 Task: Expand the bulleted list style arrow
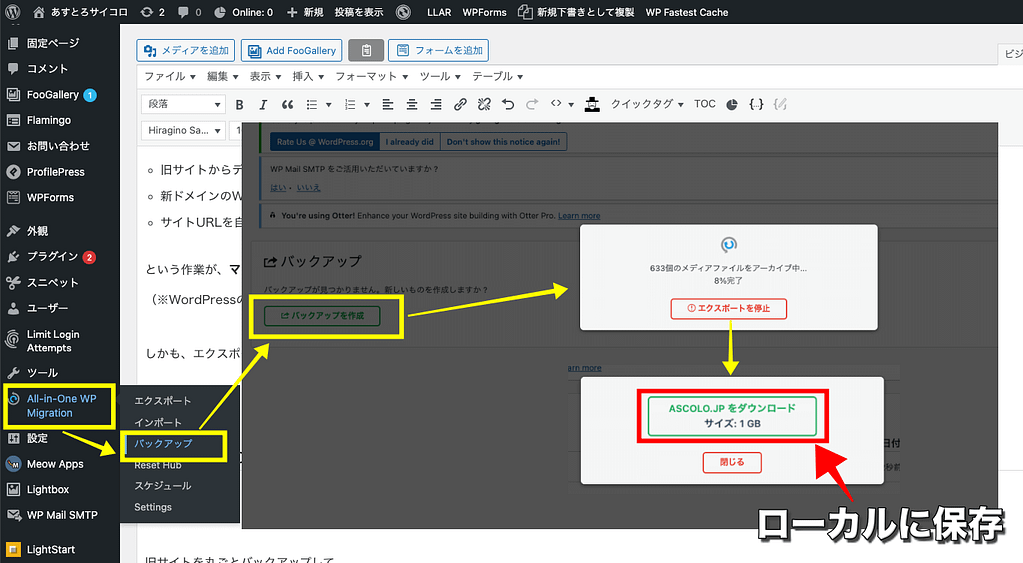329,104
